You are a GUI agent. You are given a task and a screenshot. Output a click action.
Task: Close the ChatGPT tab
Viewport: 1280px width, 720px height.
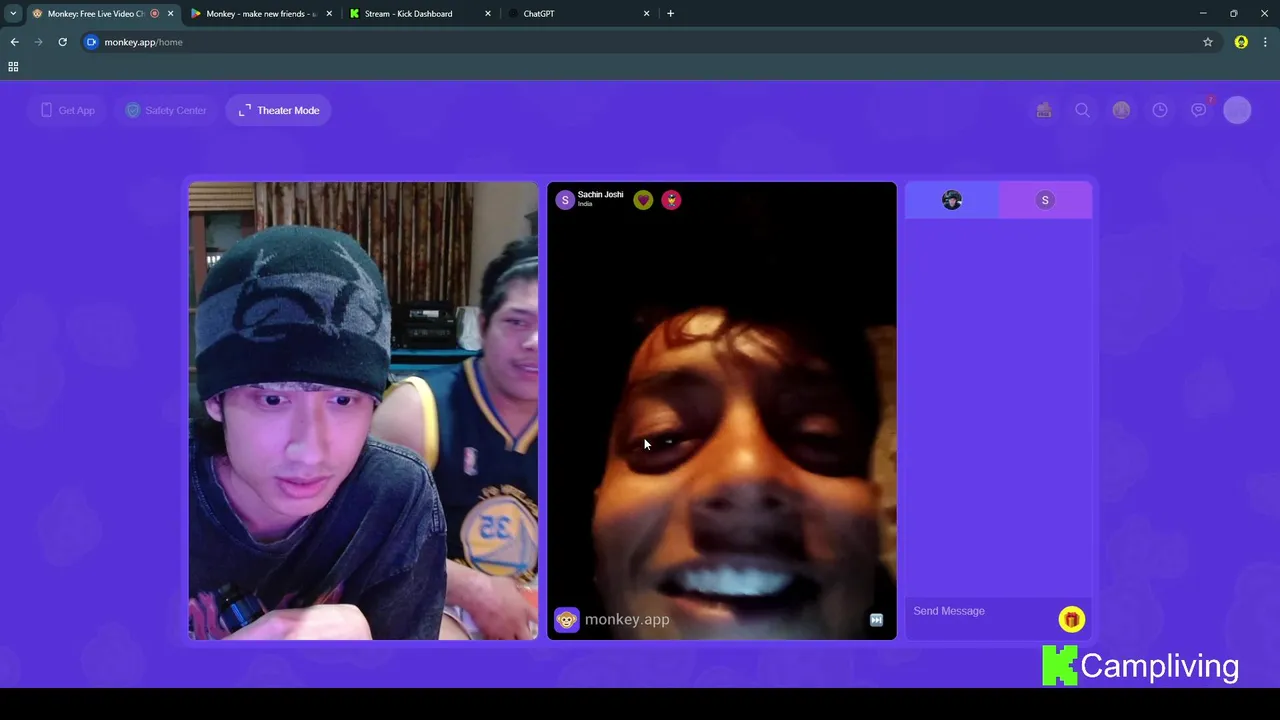[x=646, y=14]
